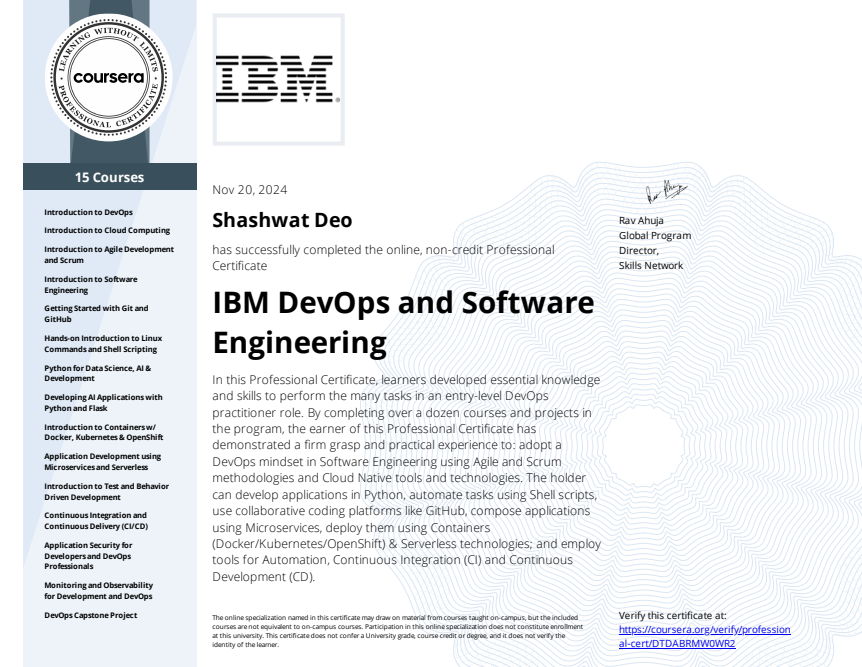Screen dimensions: 862x667
Task: Select 'Hands-on Introduction to Linux Commands' course
Action: point(103,344)
